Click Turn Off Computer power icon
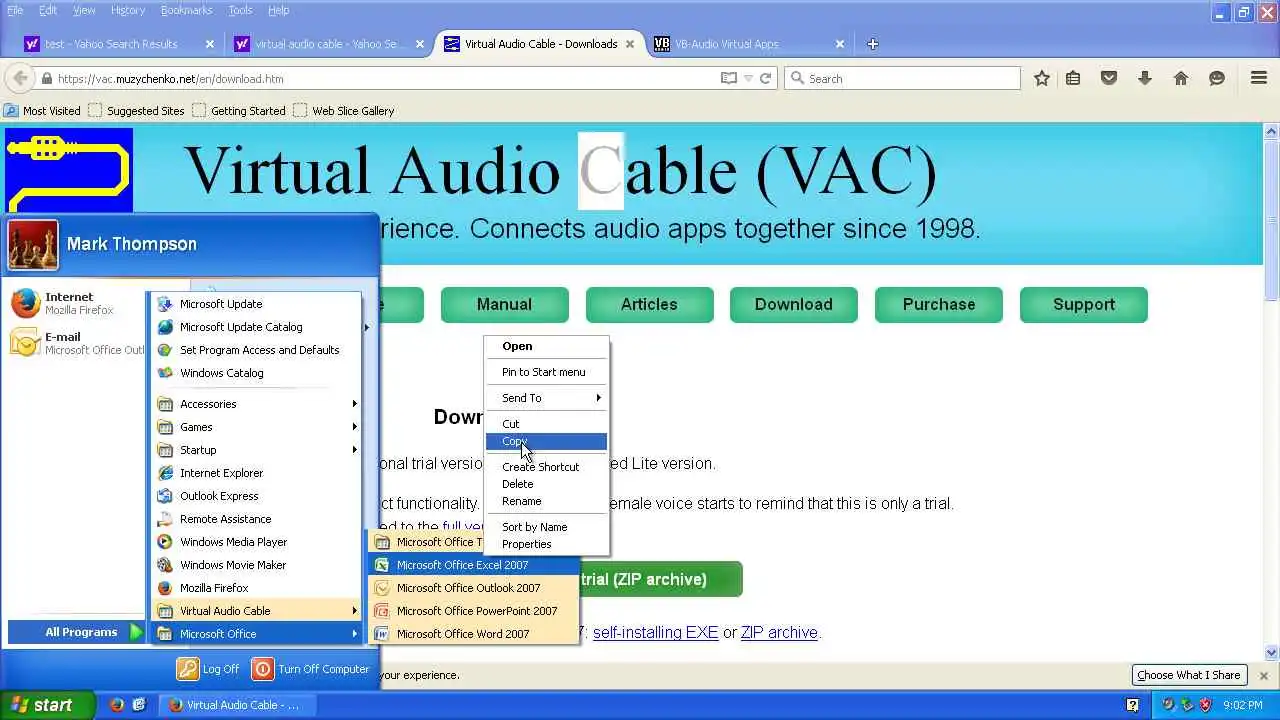The width and height of the screenshot is (1280, 720). [x=262, y=669]
